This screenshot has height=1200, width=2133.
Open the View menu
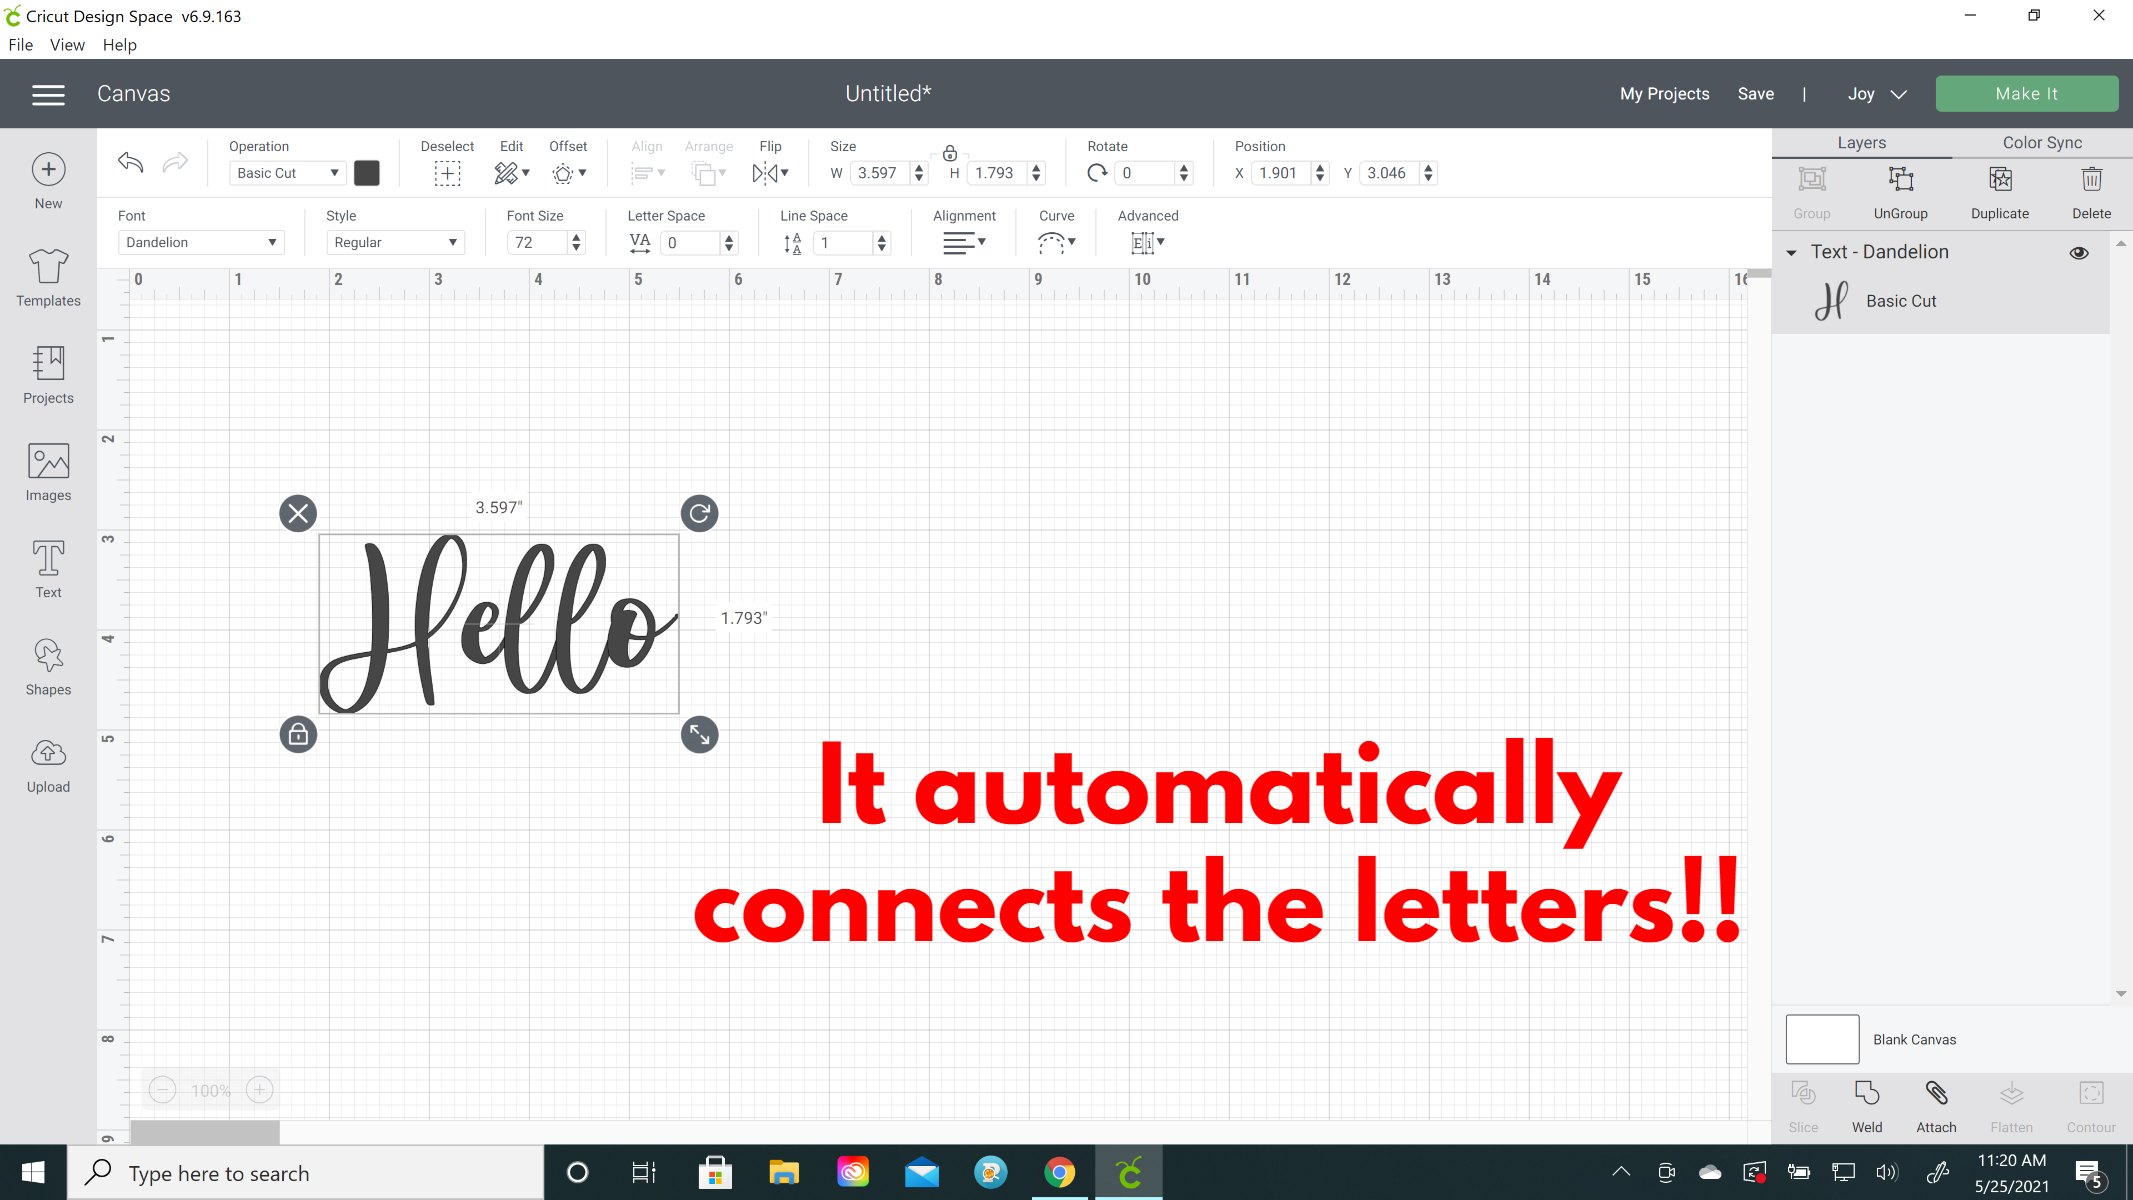(67, 45)
